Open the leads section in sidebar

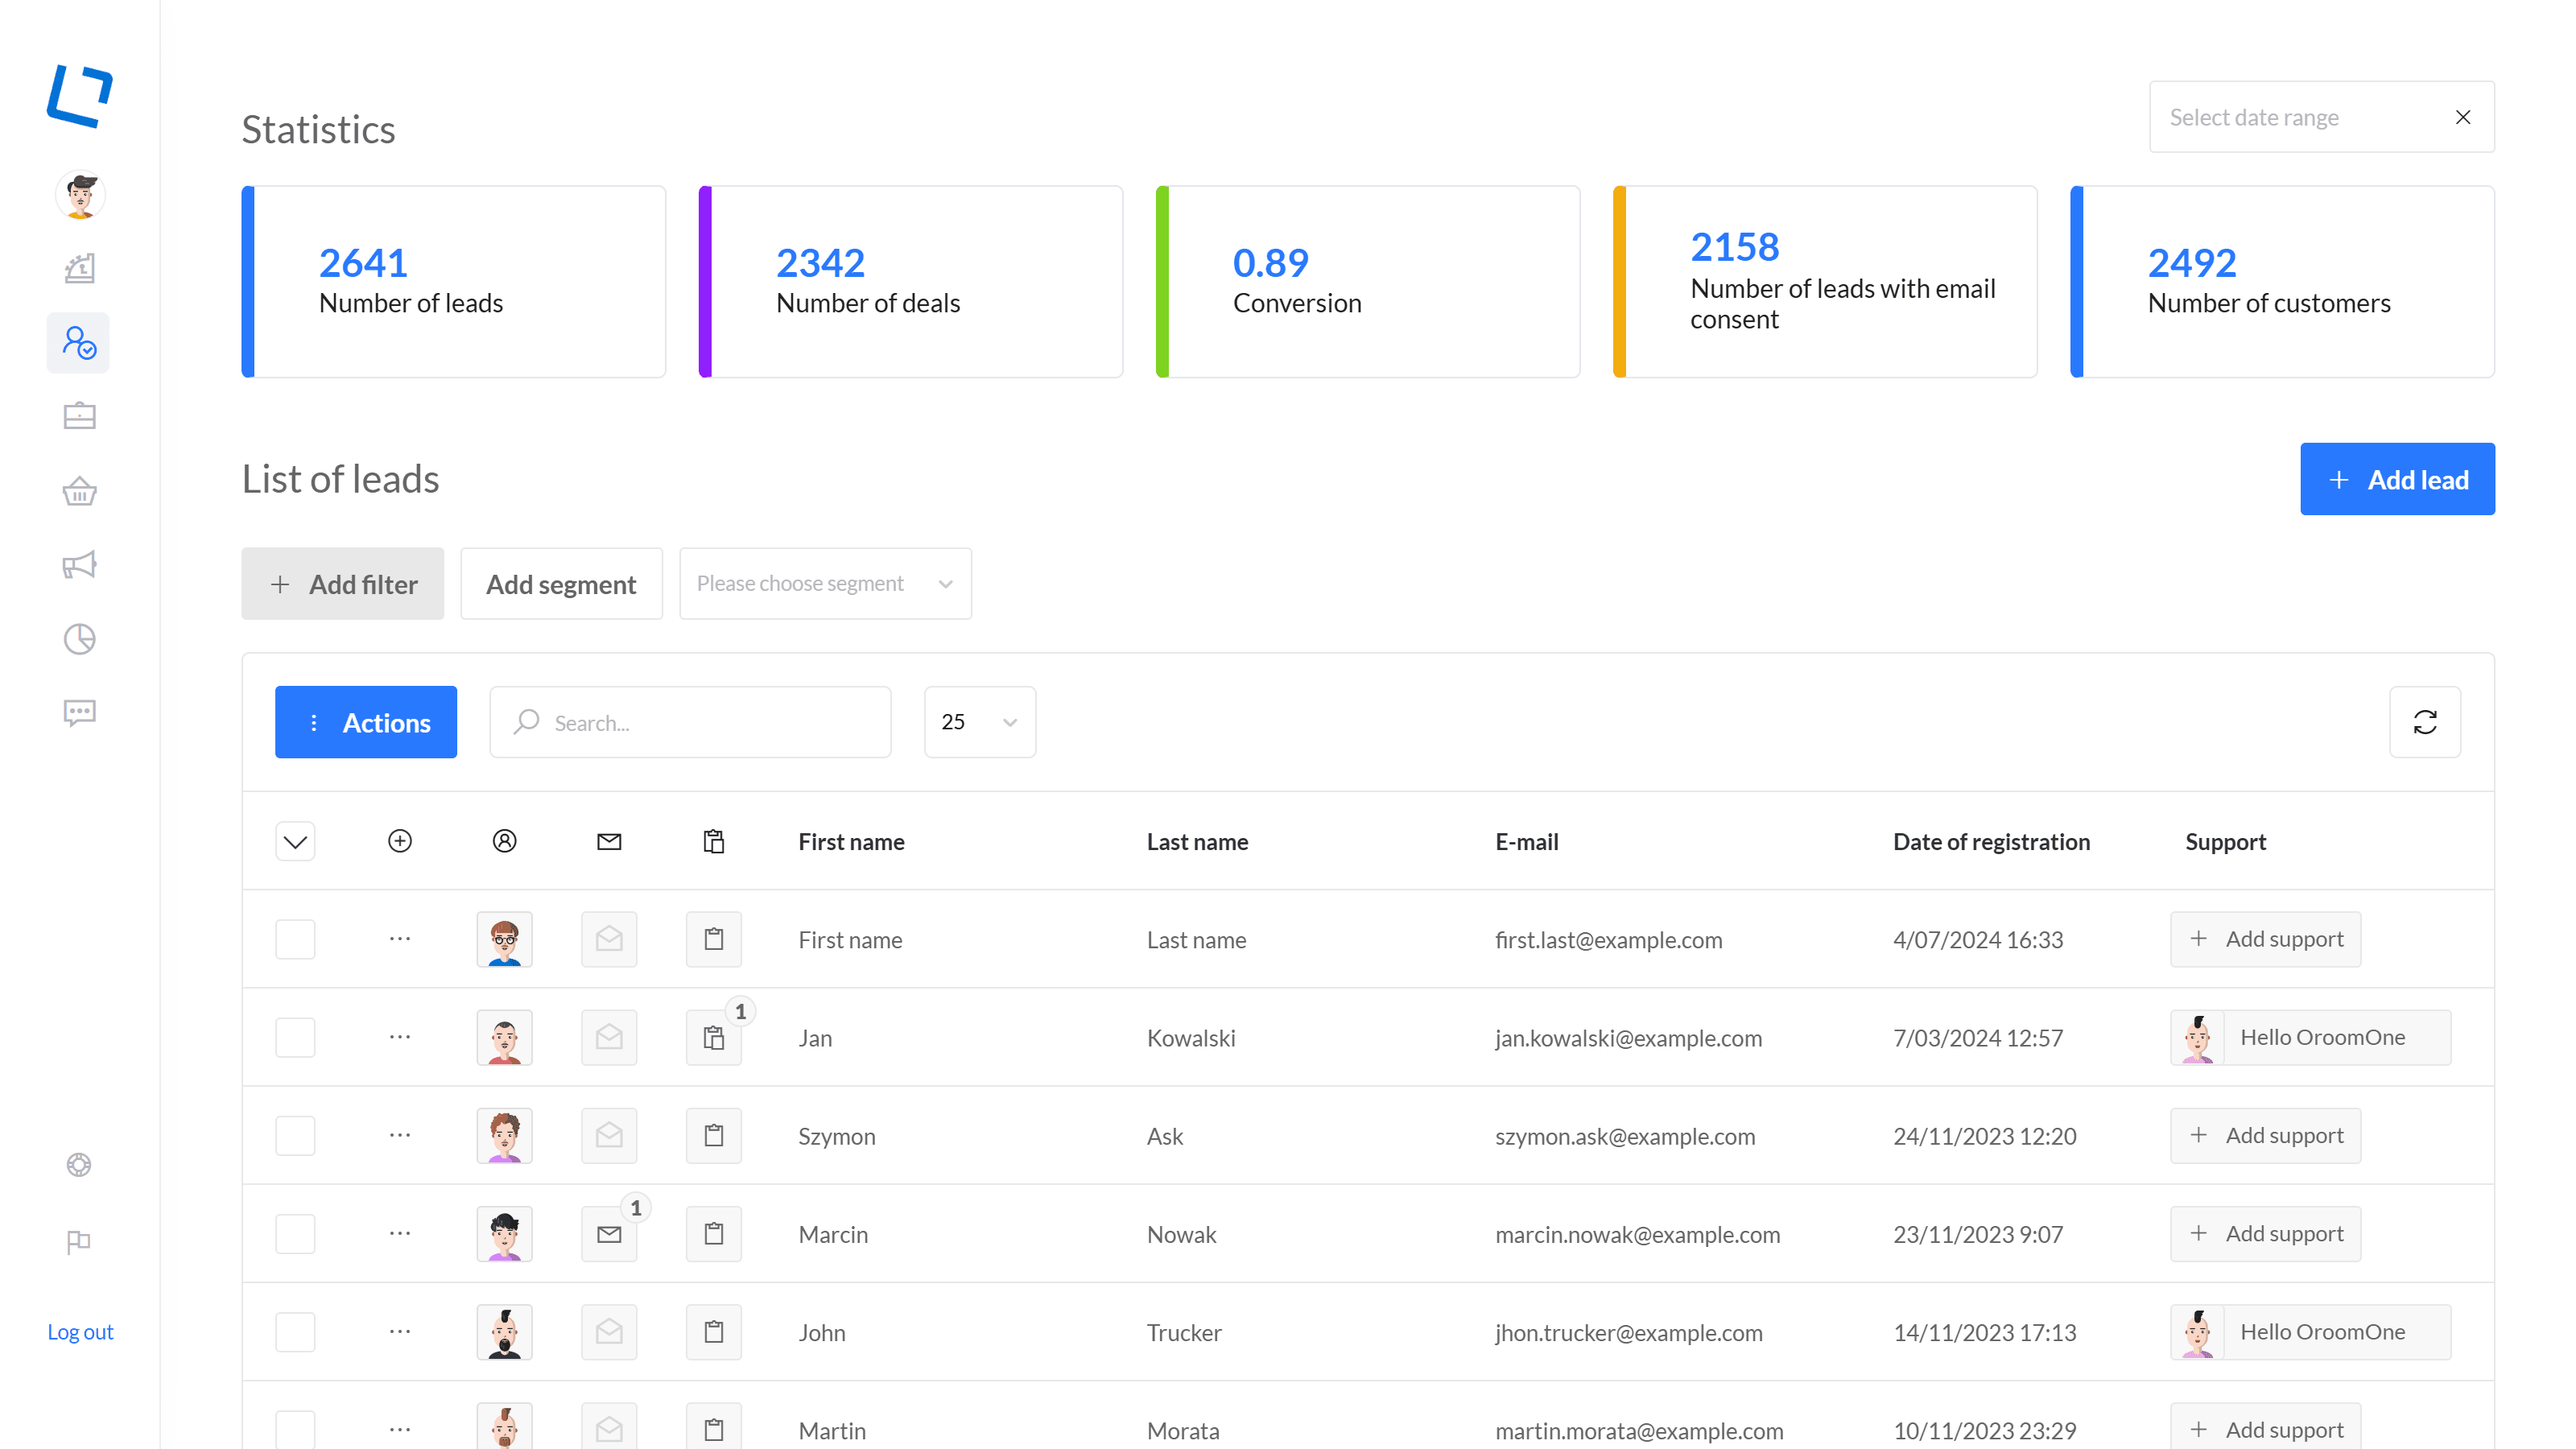[79, 343]
